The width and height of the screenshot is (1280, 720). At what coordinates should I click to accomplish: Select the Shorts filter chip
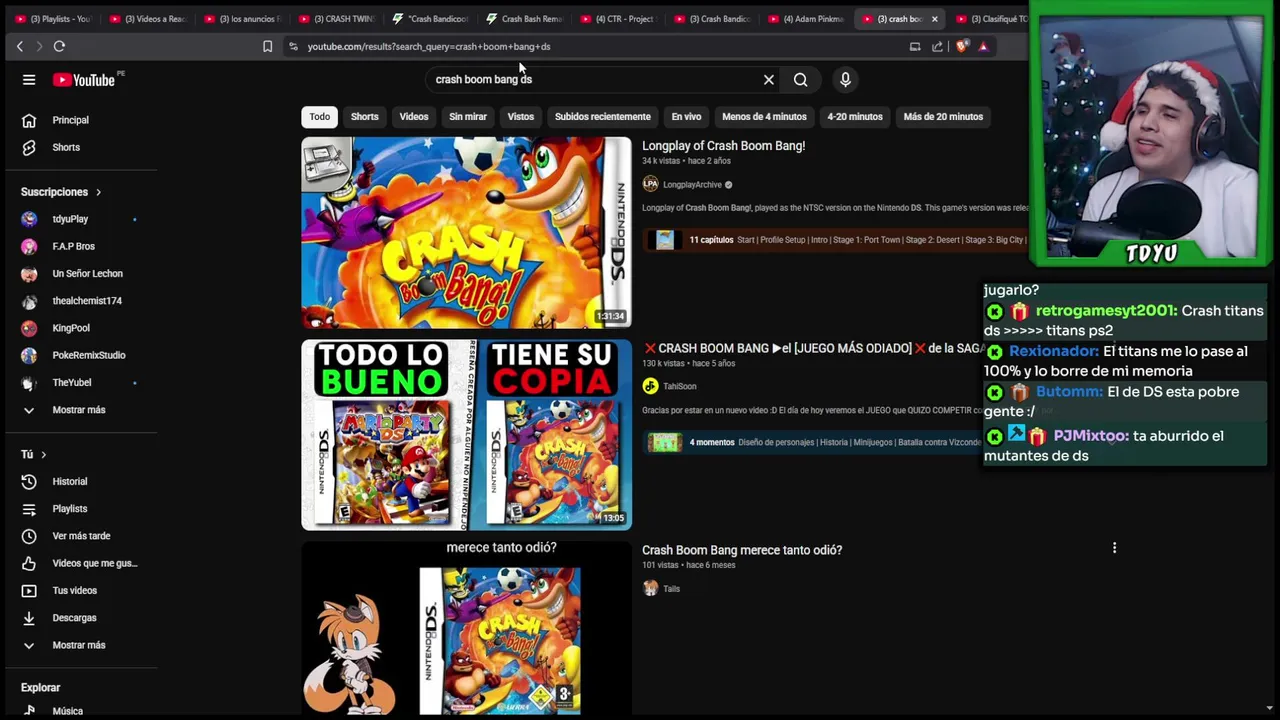365,117
